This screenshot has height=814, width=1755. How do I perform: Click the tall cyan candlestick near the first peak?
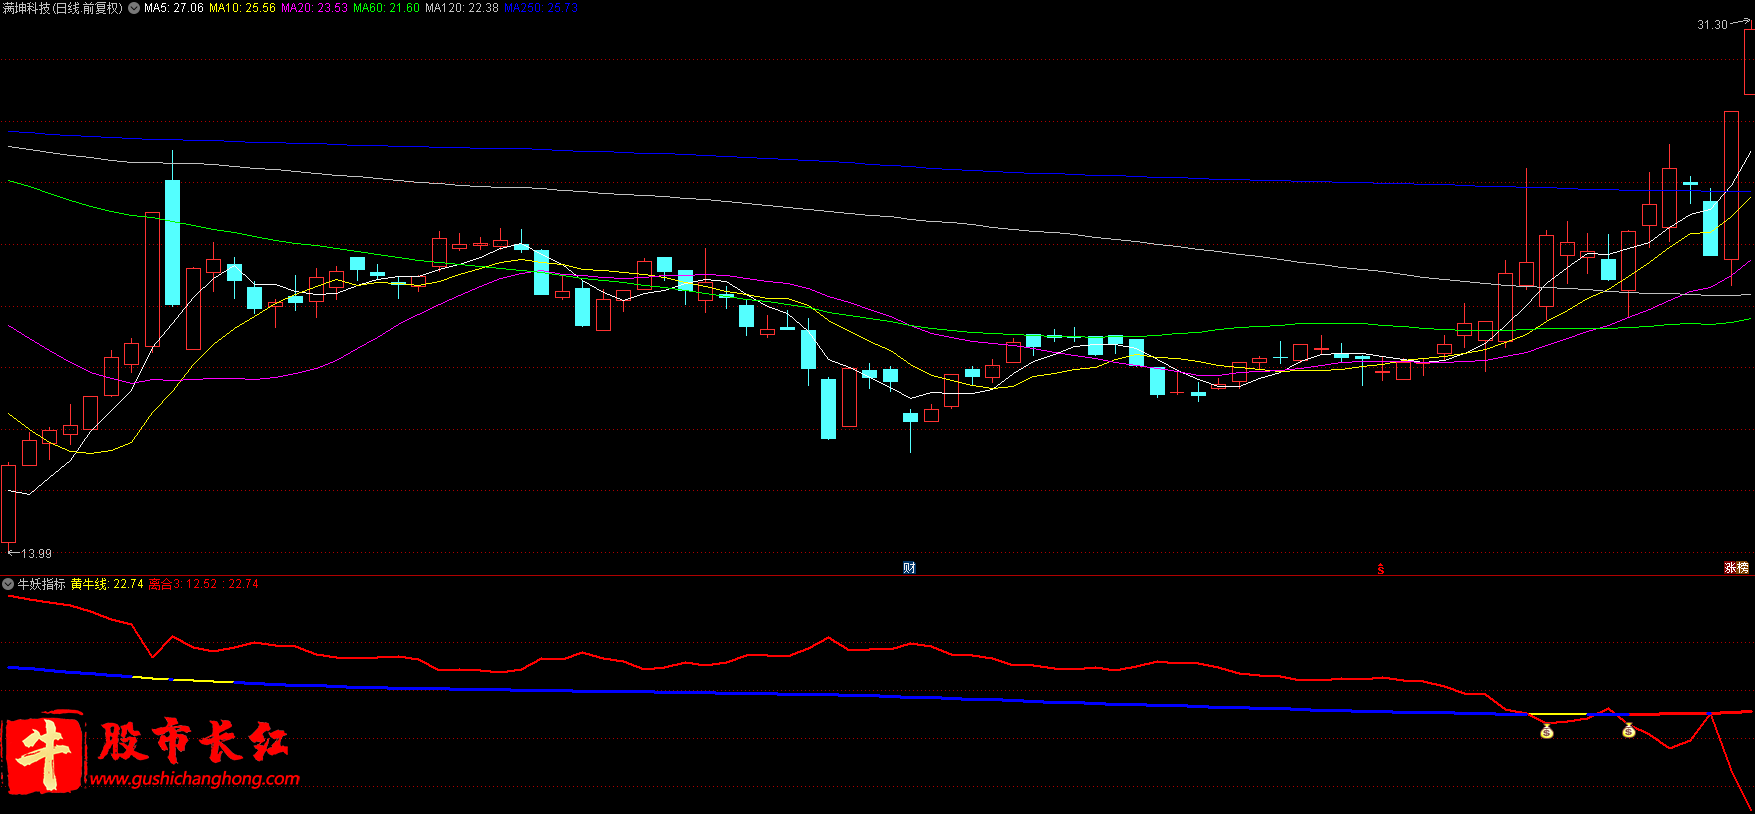click(172, 242)
